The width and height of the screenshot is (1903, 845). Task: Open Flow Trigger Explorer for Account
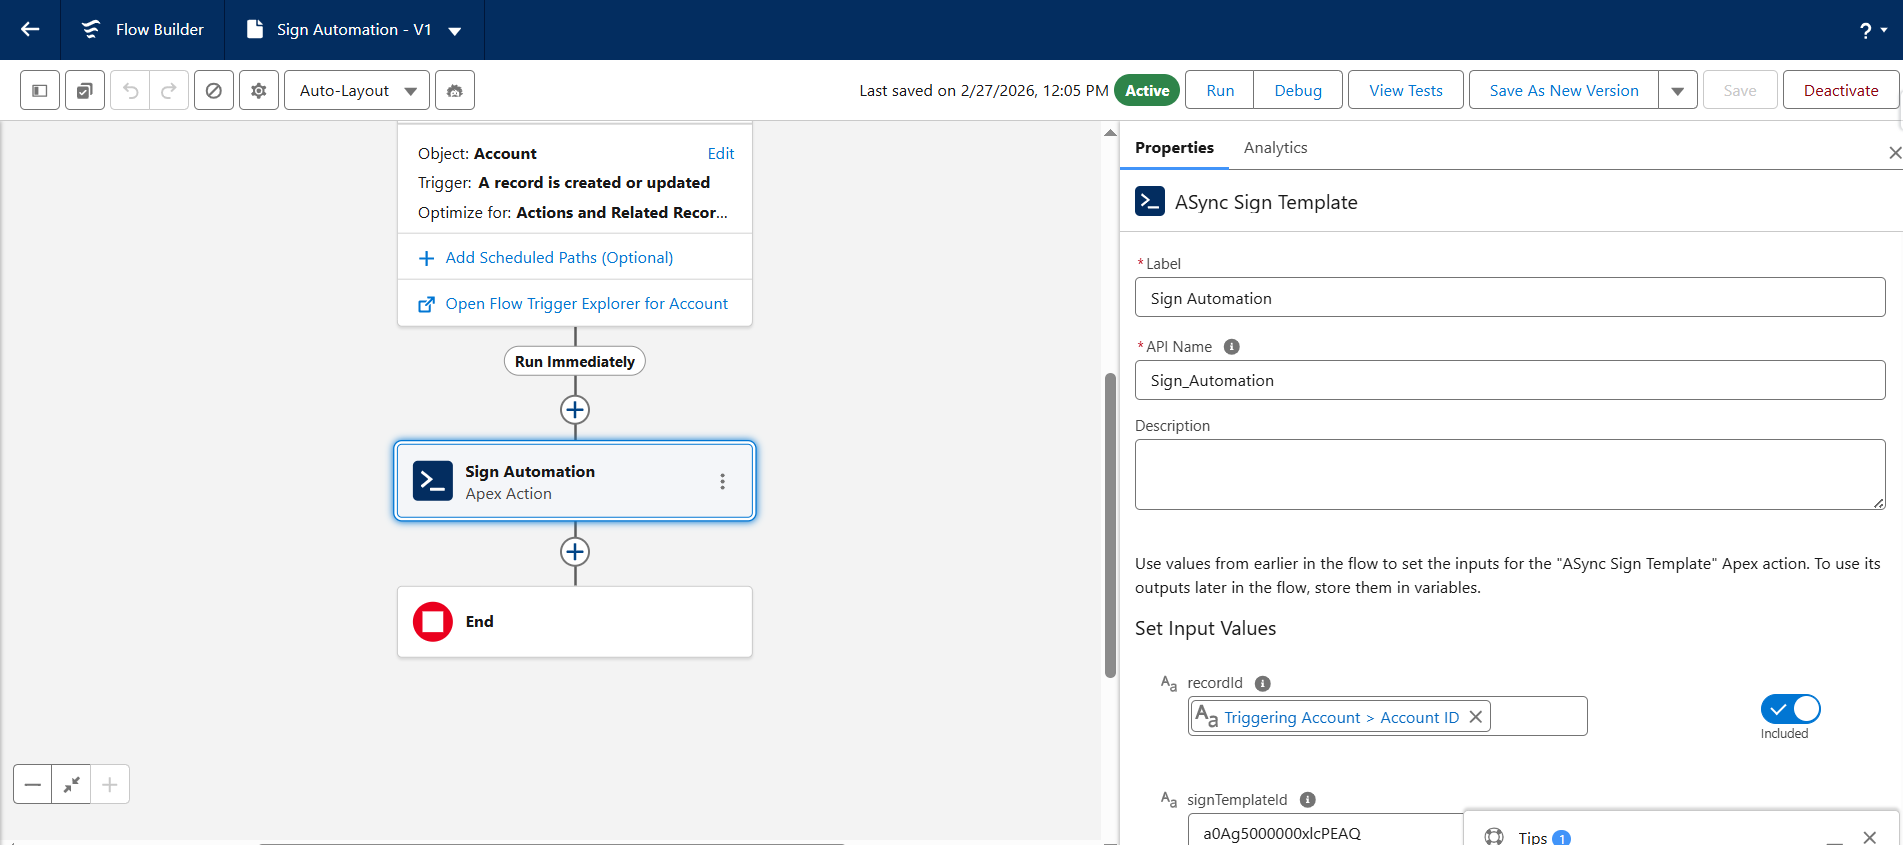pyautogui.click(x=586, y=303)
